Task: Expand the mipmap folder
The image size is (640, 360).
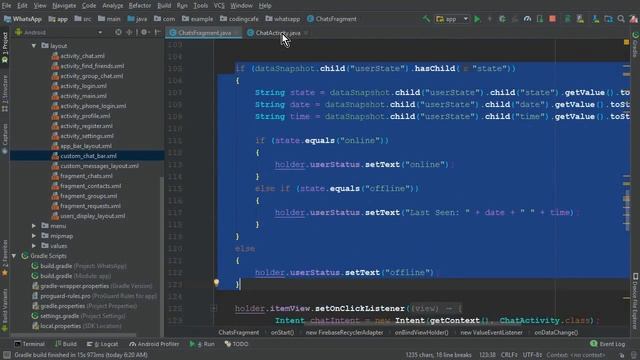Action: 34,236
